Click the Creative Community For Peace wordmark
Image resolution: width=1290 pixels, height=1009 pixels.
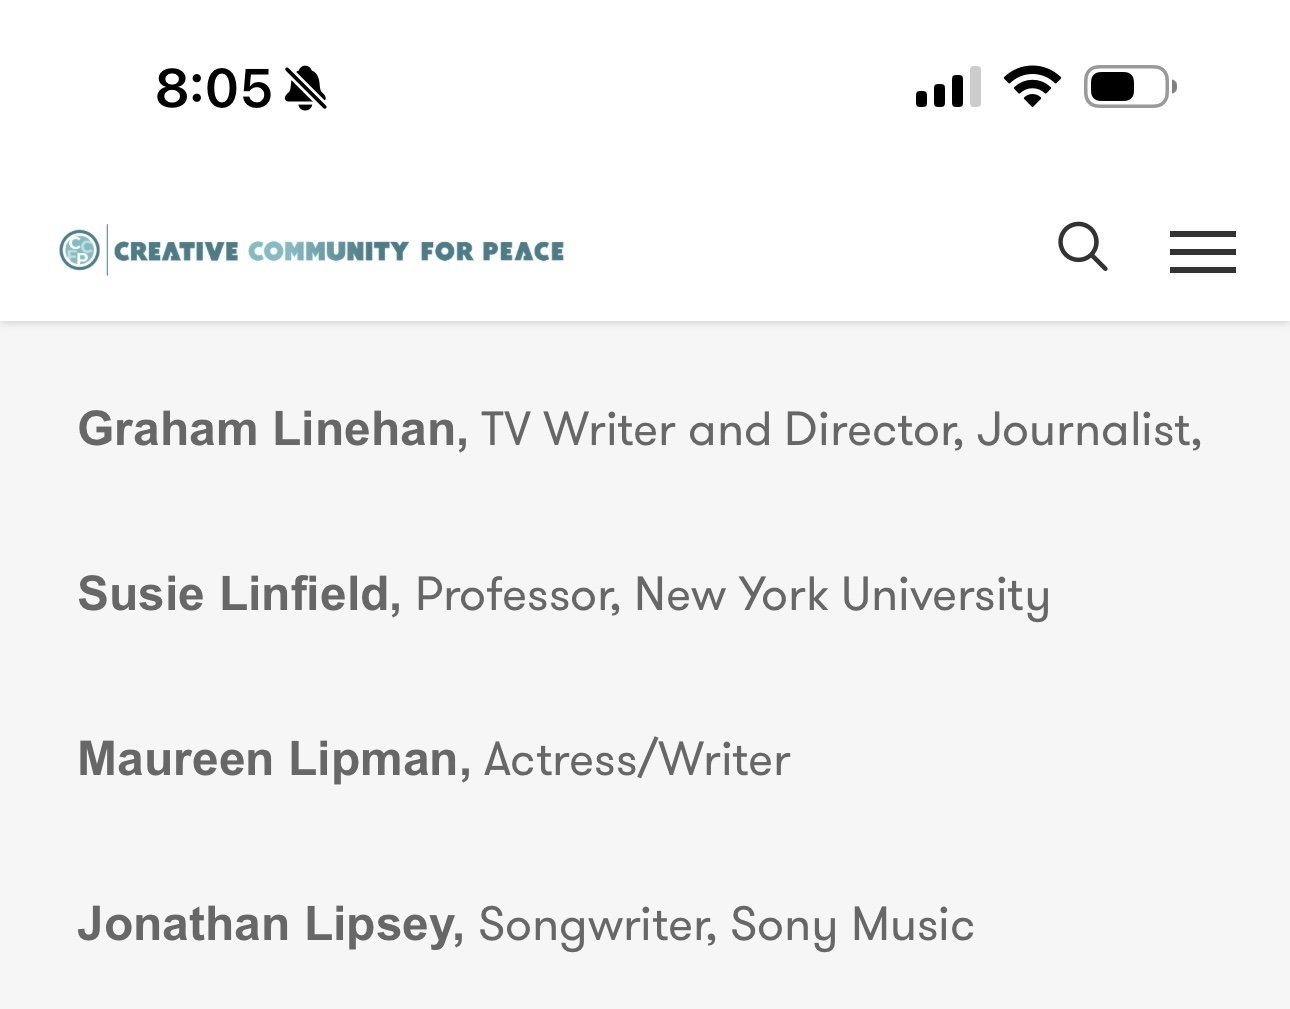coord(339,251)
